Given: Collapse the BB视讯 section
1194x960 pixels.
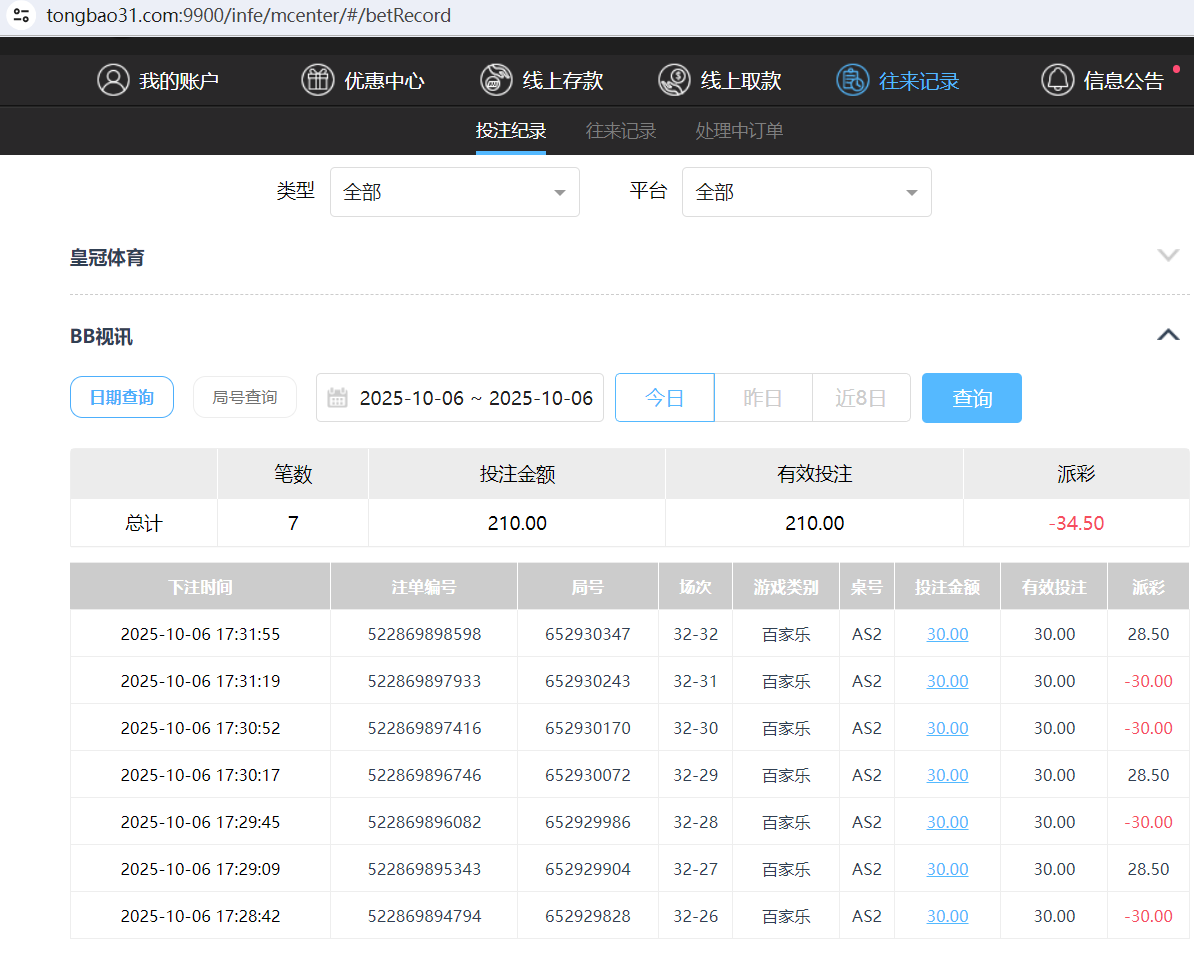Looking at the screenshot, I should pyautogui.click(x=1167, y=334).
